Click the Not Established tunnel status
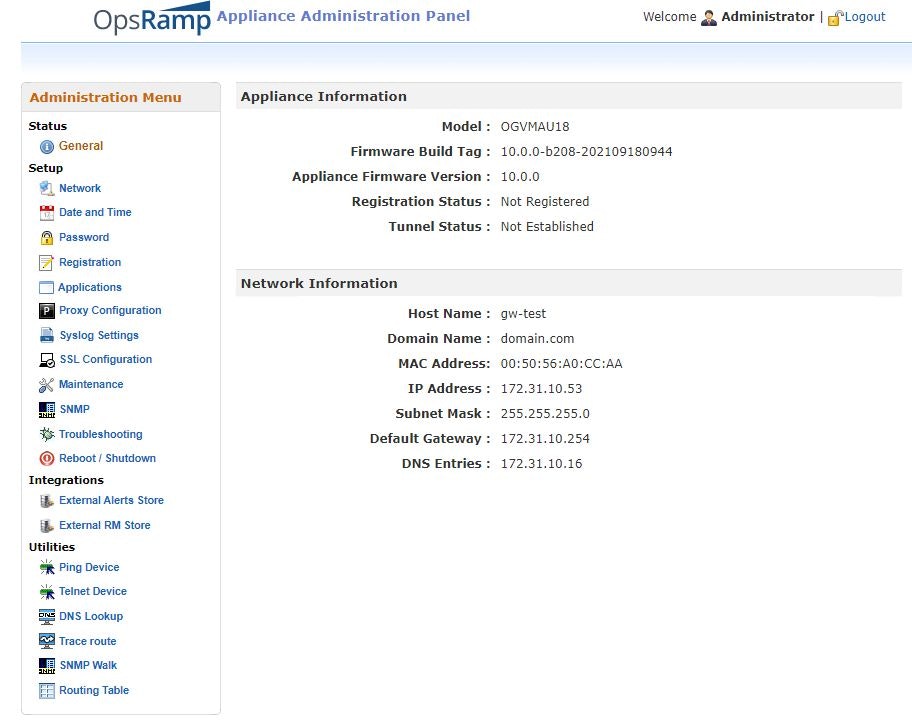The height and width of the screenshot is (722, 912). pos(547,227)
